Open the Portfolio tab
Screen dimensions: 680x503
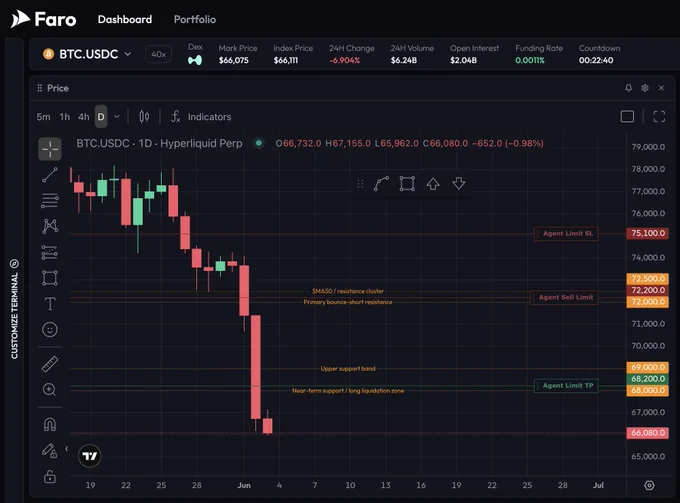(x=195, y=20)
